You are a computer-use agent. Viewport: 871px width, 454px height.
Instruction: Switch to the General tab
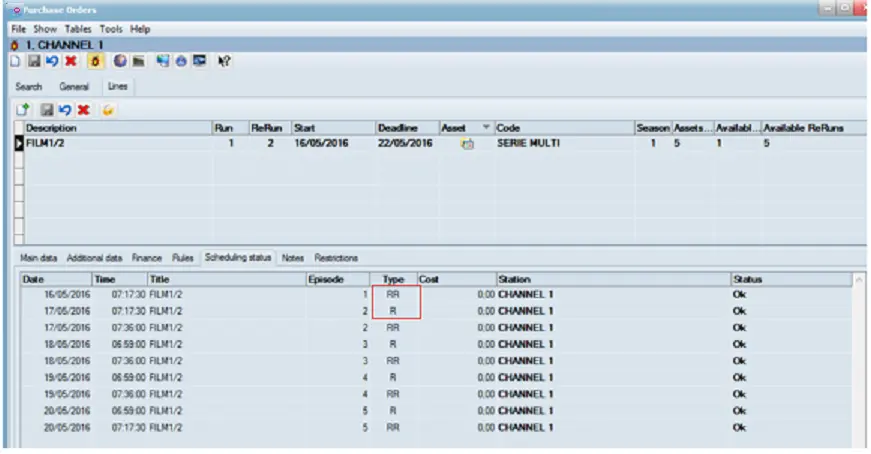point(73,87)
